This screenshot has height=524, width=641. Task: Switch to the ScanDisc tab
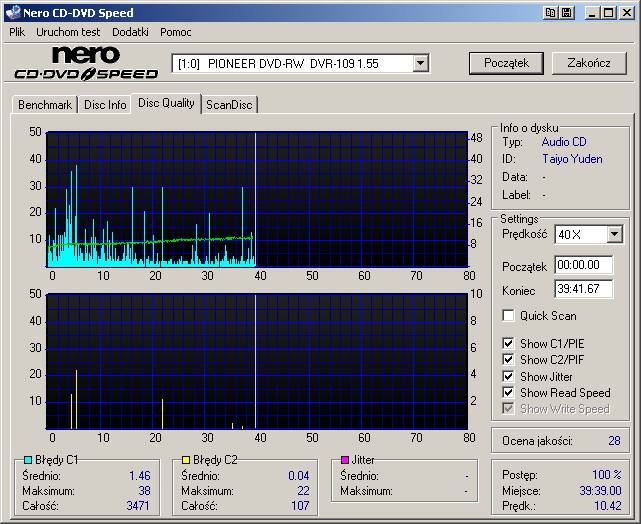click(229, 105)
